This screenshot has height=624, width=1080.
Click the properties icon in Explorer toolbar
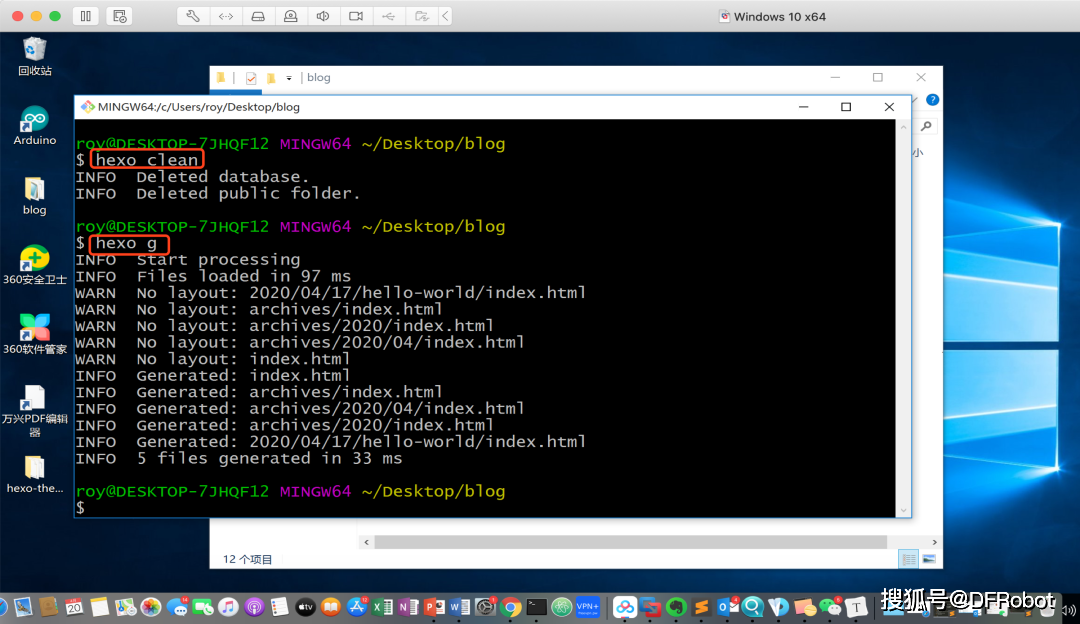[251, 78]
